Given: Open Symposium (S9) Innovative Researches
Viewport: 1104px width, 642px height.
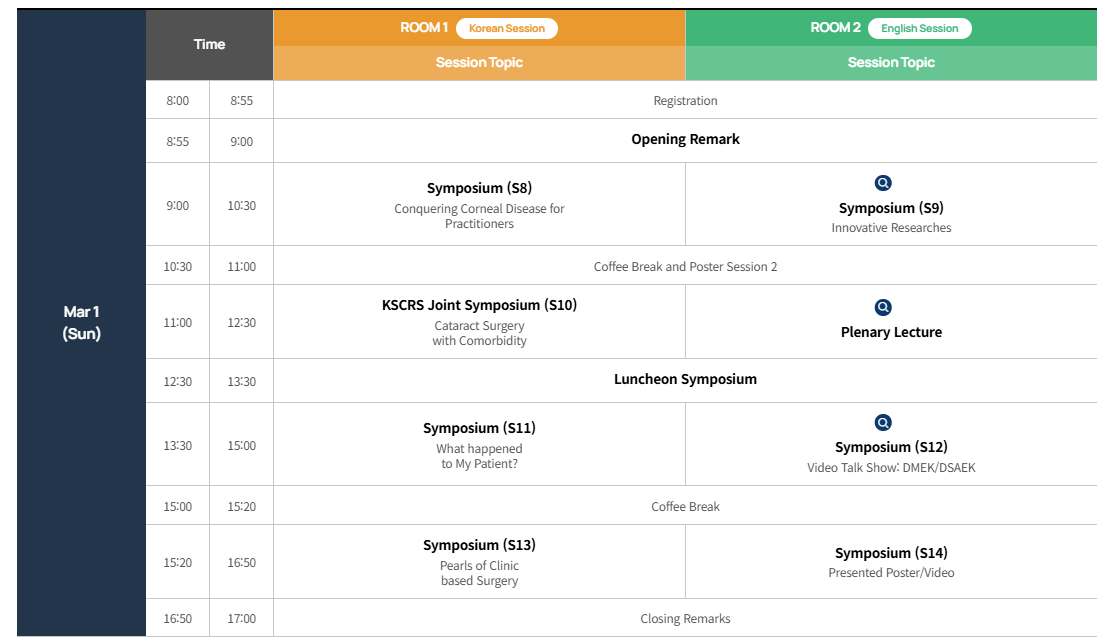Looking at the screenshot, I should pos(891,209).
